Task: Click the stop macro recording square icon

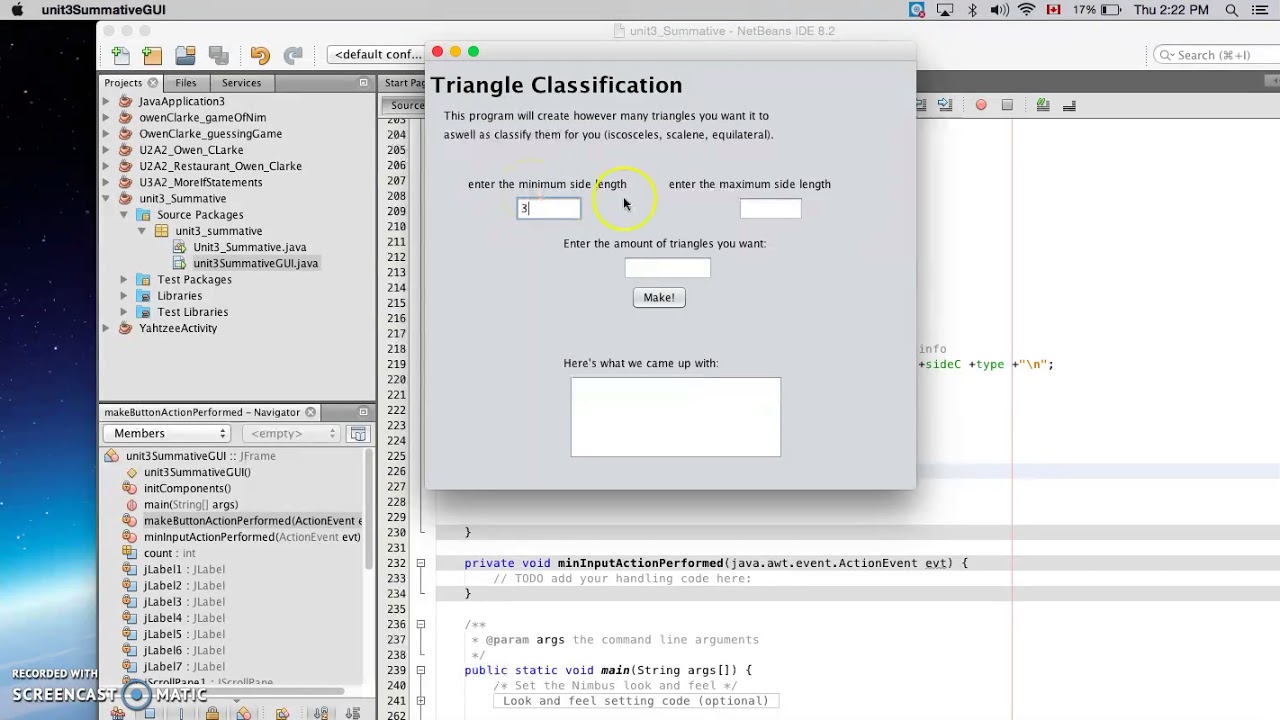Action: coord(1007,105)
